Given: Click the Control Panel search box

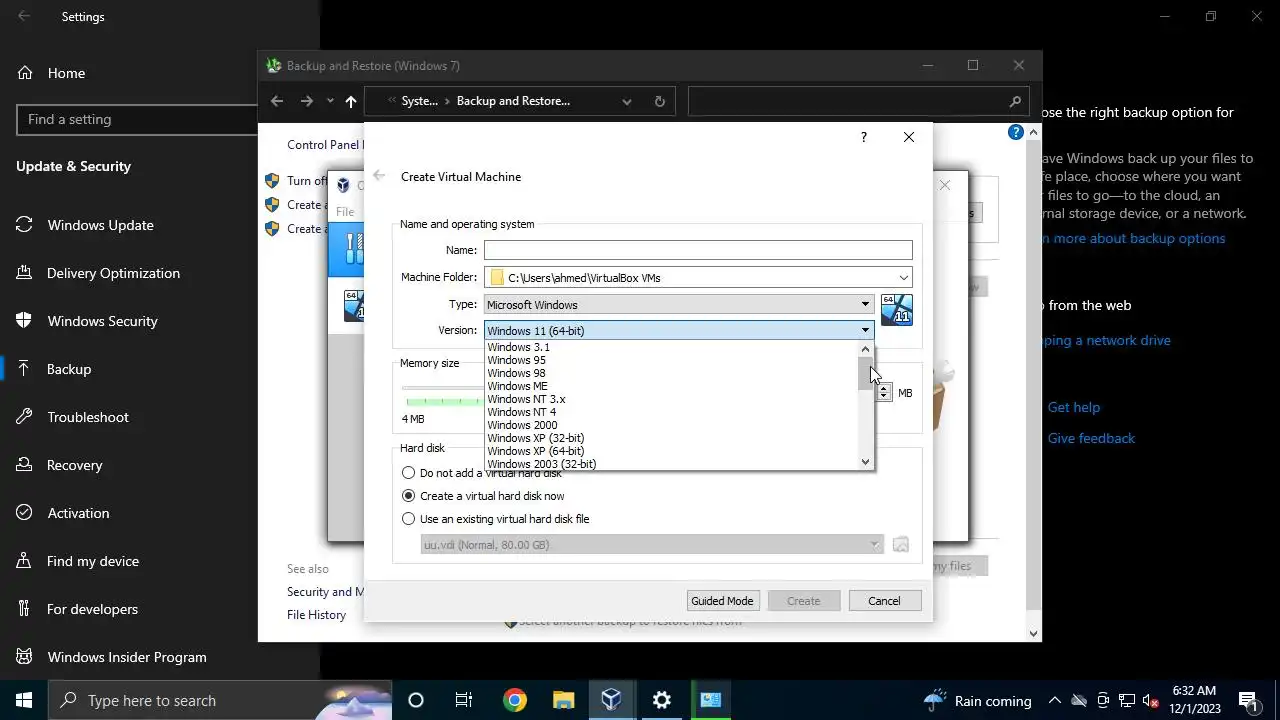Looking at the screenshot, I should point(858,101).
